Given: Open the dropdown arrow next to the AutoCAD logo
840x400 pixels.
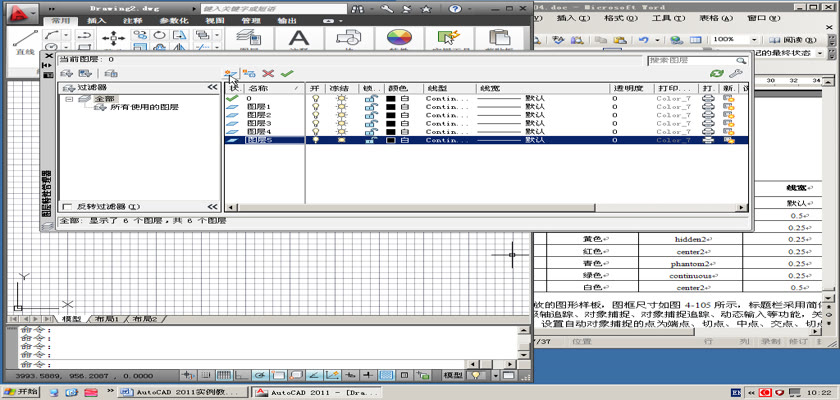Looking at the screenshot, I should pyautogui.click(x=33, y=11).
